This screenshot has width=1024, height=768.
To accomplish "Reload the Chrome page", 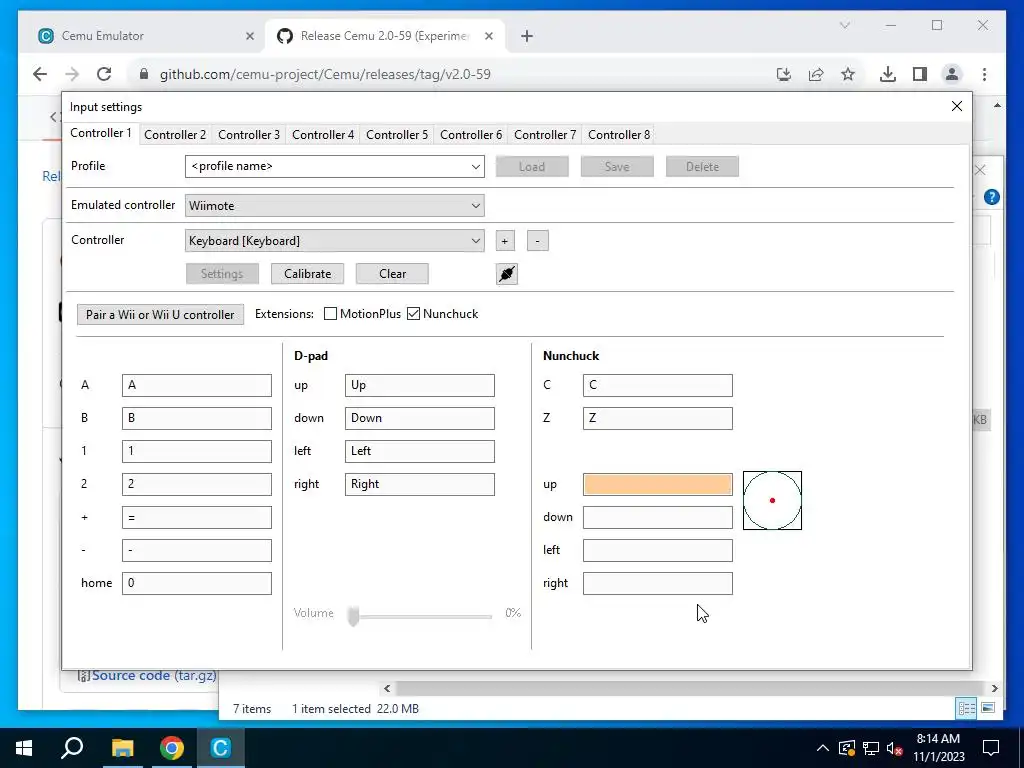I will [104, 74].
